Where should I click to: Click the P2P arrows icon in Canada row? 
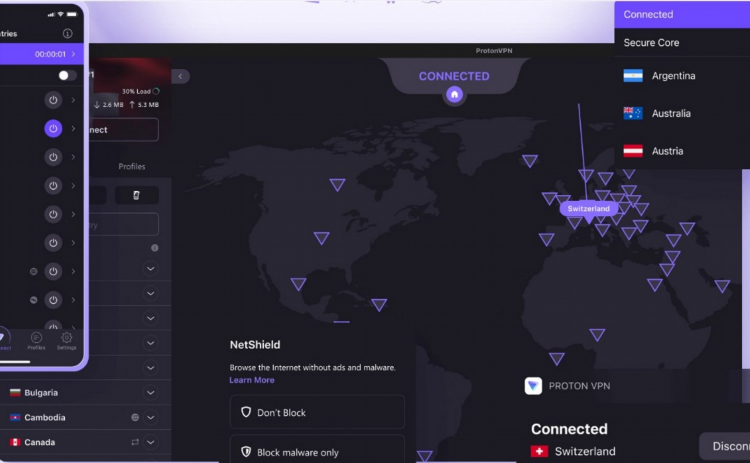(135, 442)
